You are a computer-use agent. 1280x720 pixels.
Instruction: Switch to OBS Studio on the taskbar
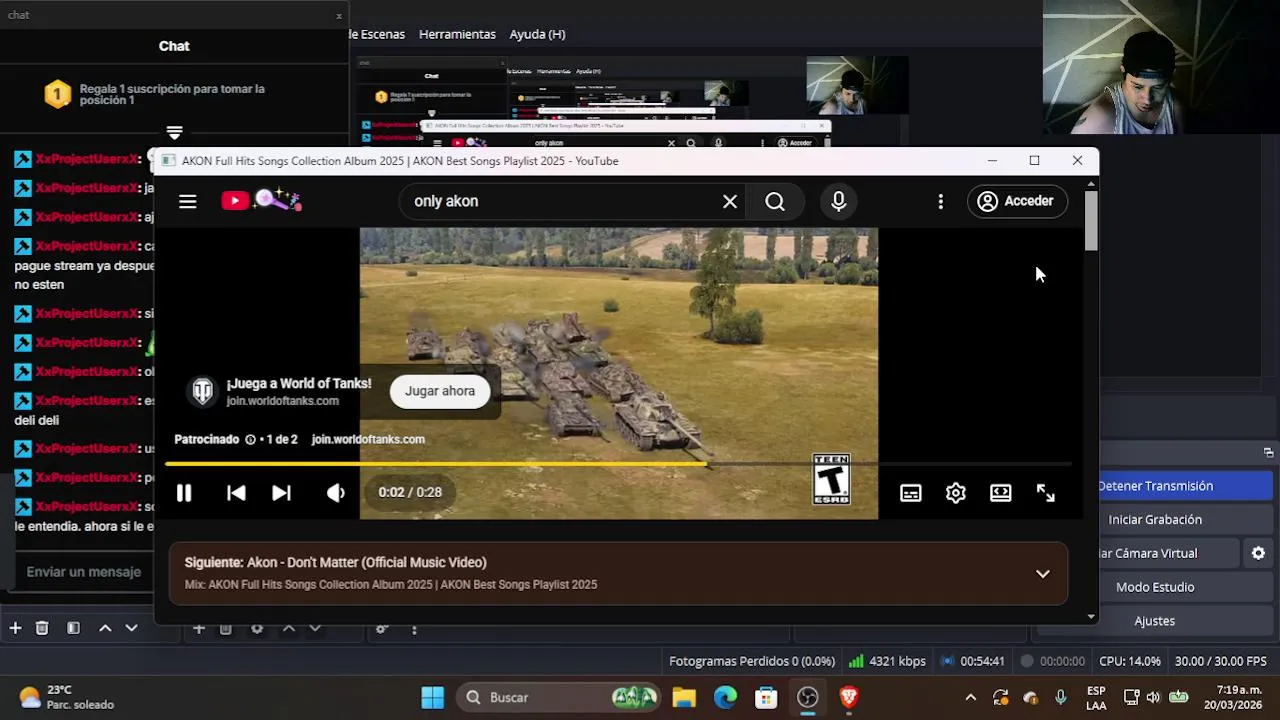[807, 697]
